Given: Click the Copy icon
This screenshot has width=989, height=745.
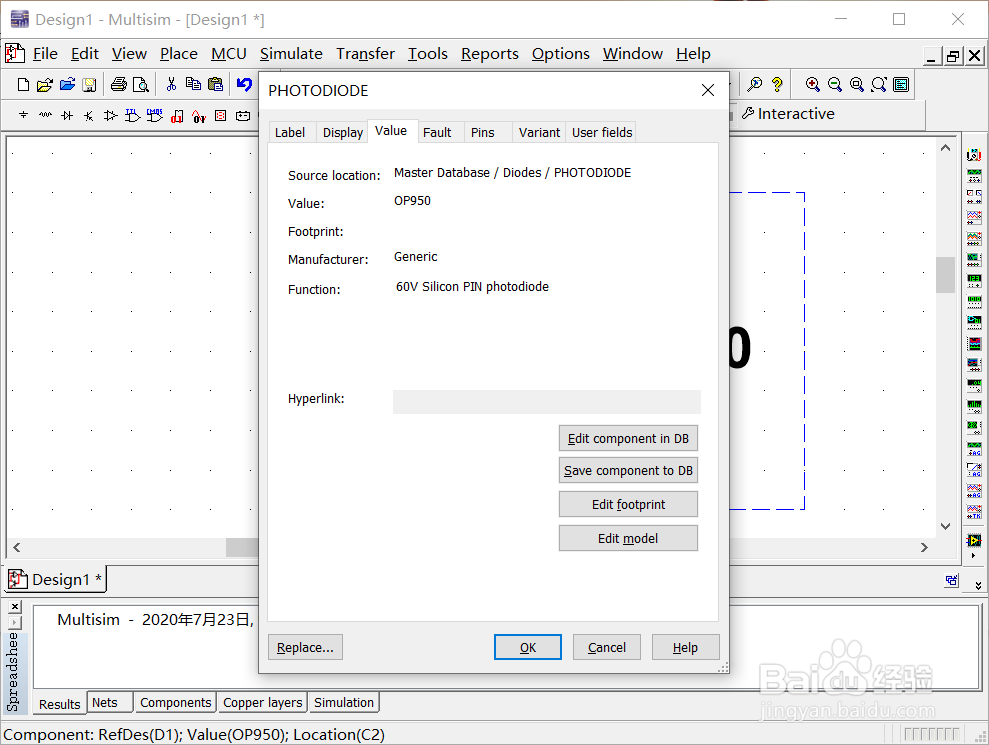Looking at the screenshot, I should coord(194,85).
